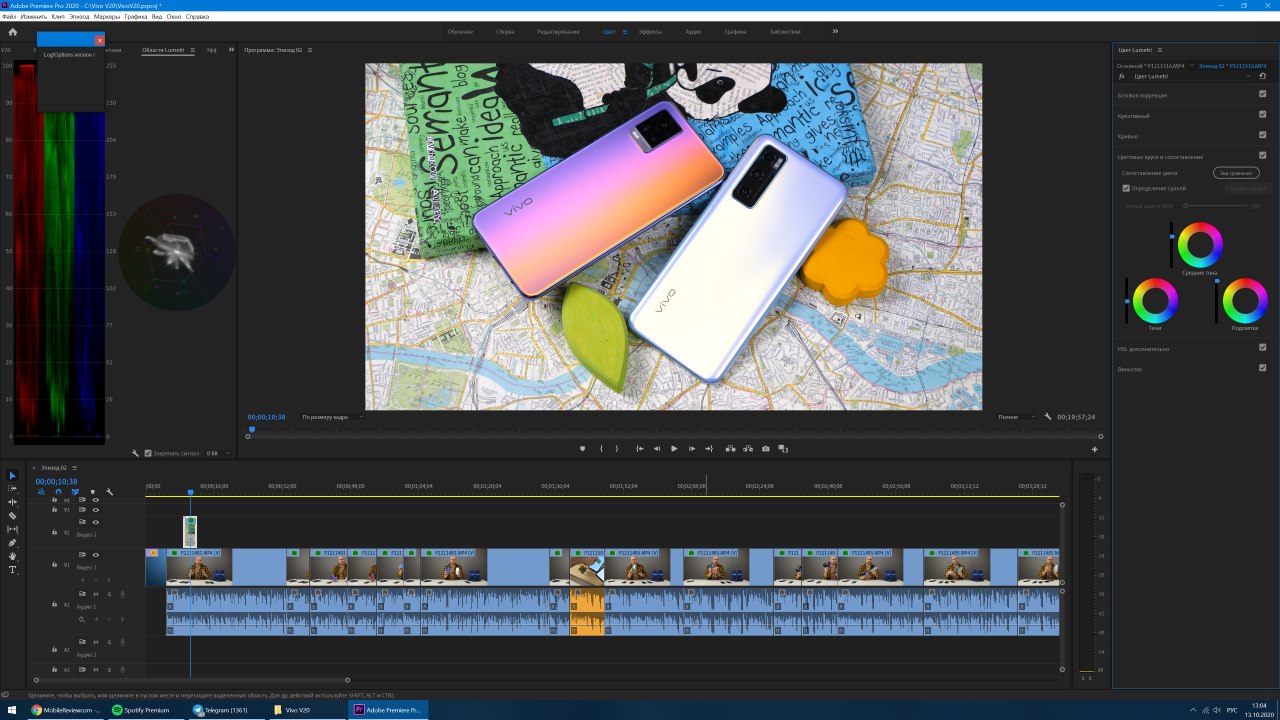Select the Pen tool
The image size is (1280, 720).
tap(13, 543)
